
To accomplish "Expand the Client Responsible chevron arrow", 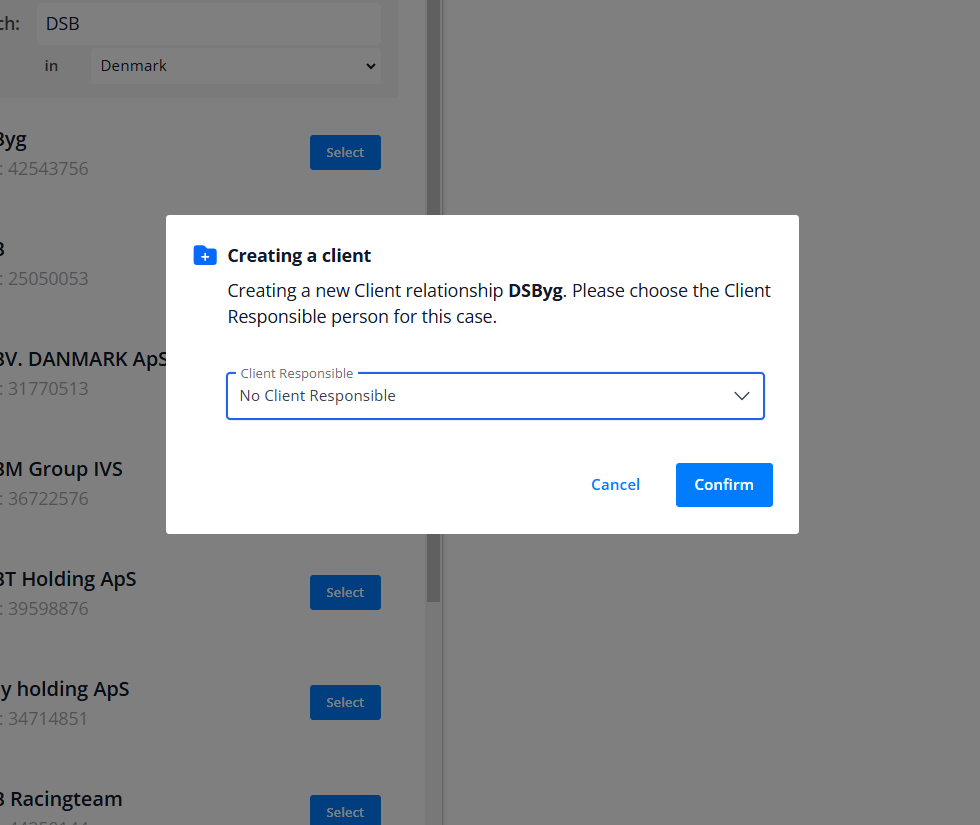I will tap(741, 396).
